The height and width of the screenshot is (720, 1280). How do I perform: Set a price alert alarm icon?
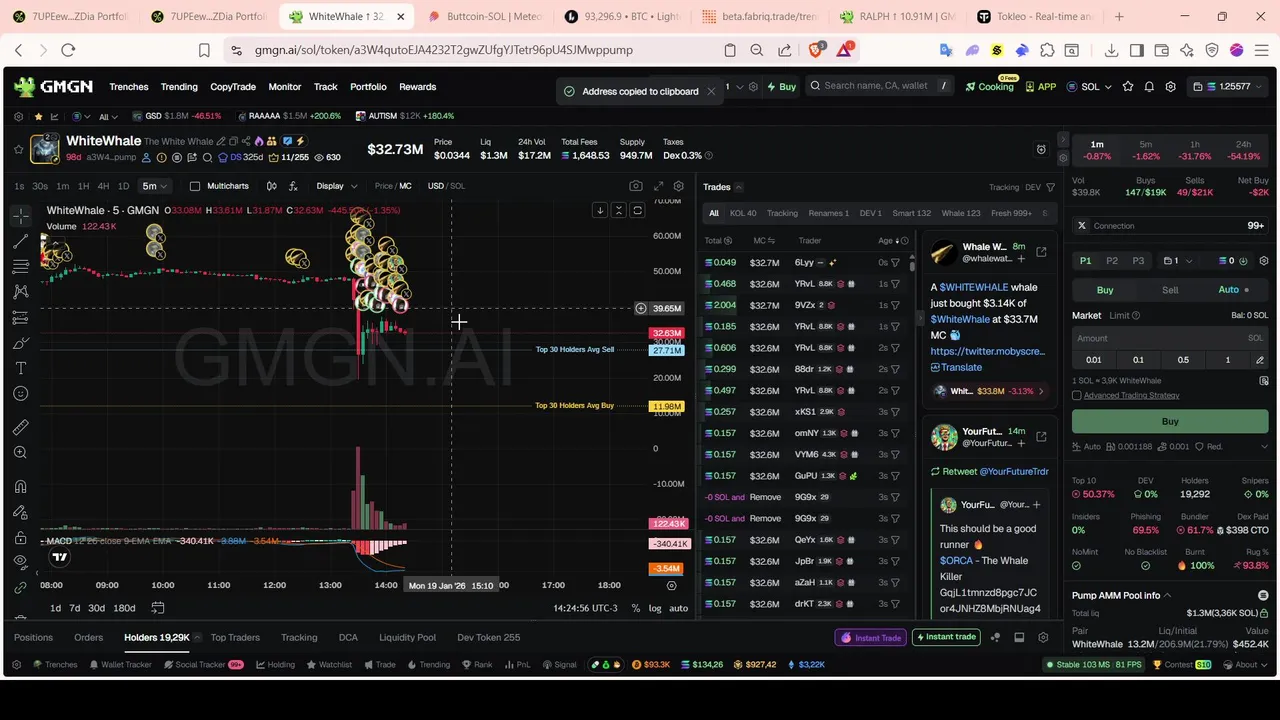point(1041,149)
